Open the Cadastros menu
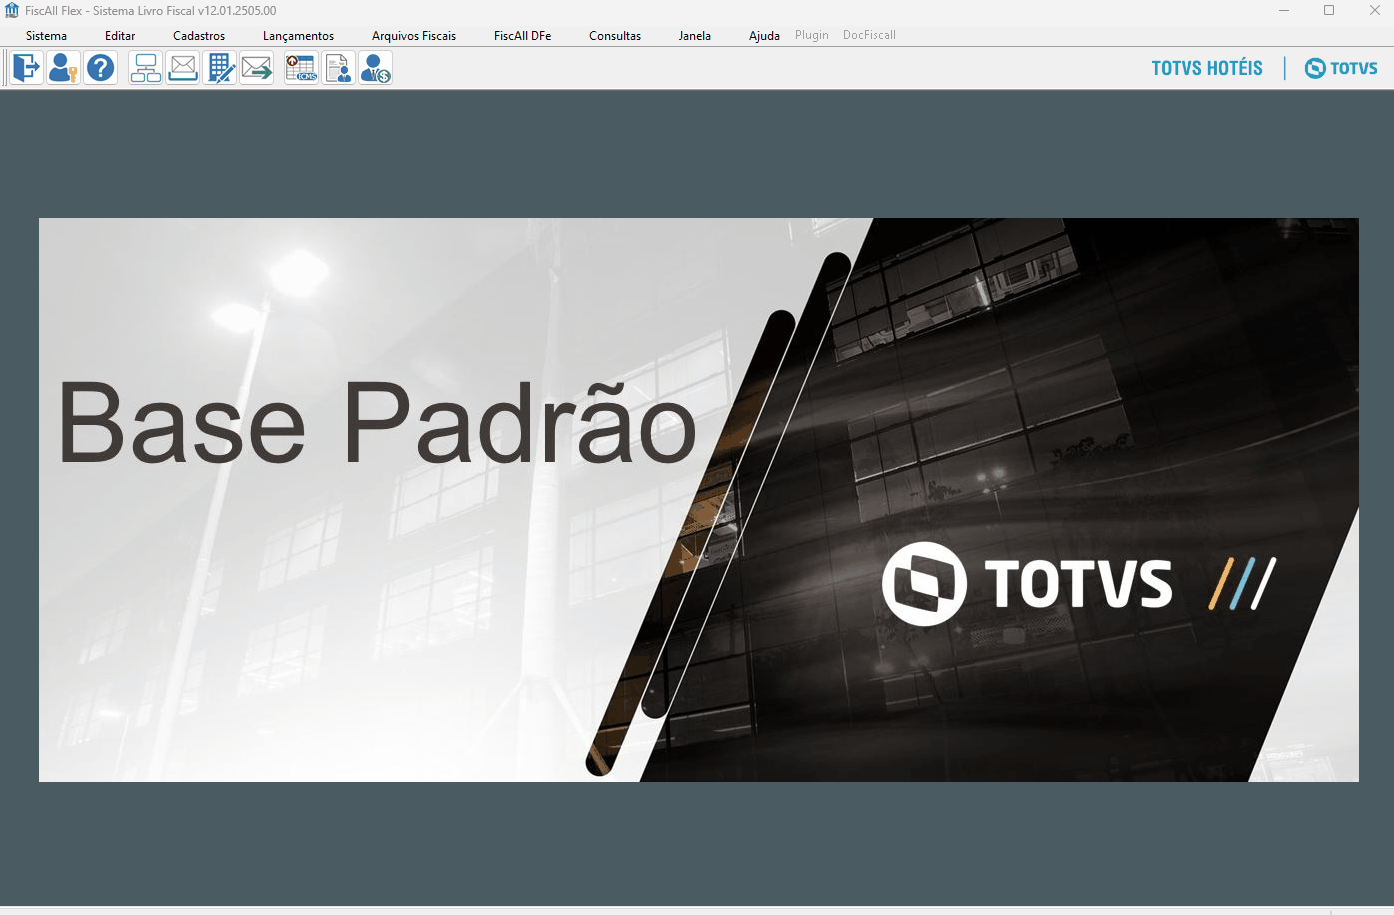This screenshot has height=915, width=1394. click(199, 35)
